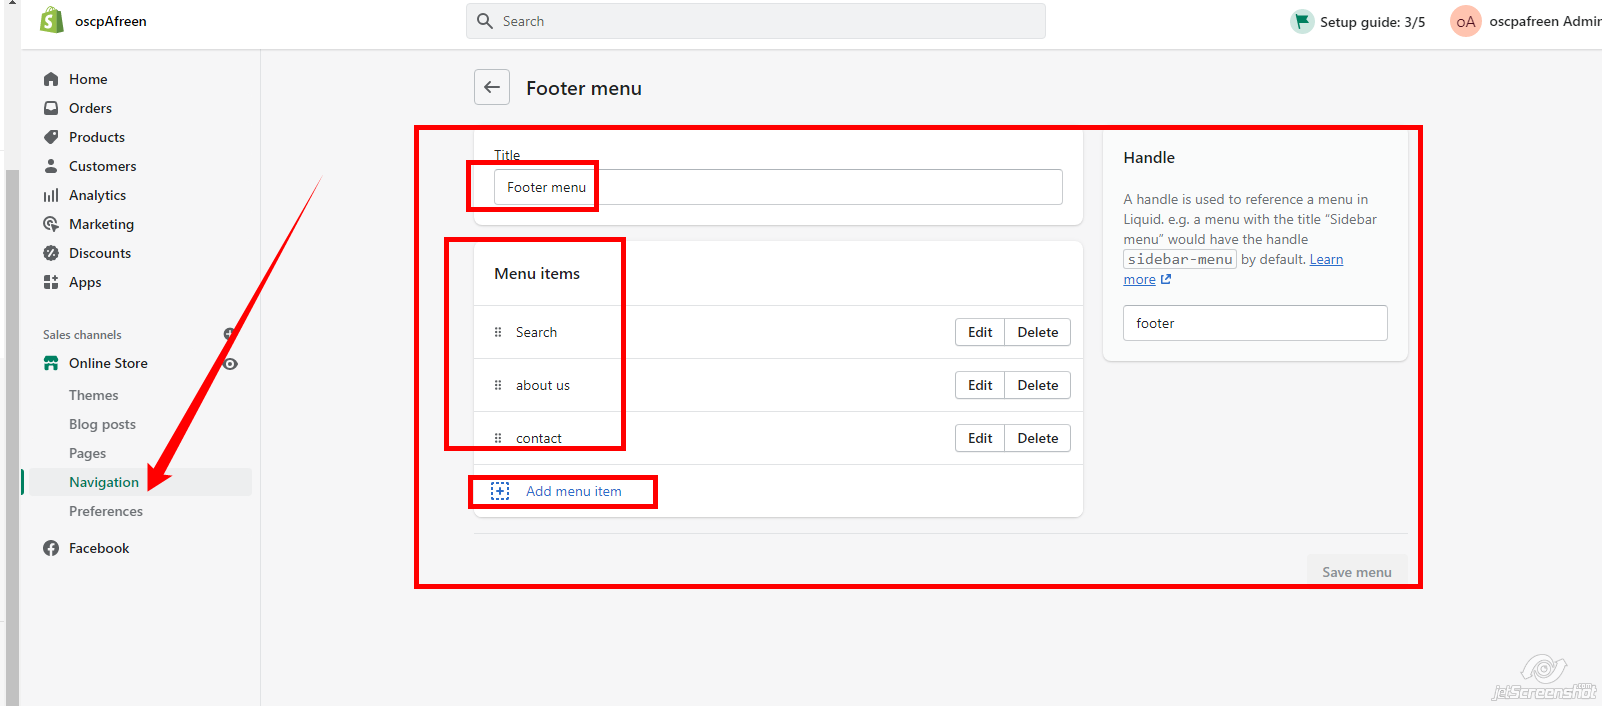Open the oA account avatar
The image size is (1602, 706).
click(1466, 21)
